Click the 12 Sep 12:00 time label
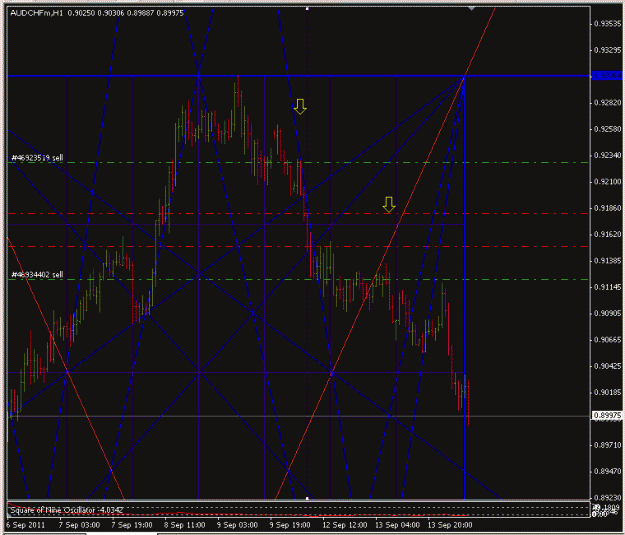 pos(344,525)
